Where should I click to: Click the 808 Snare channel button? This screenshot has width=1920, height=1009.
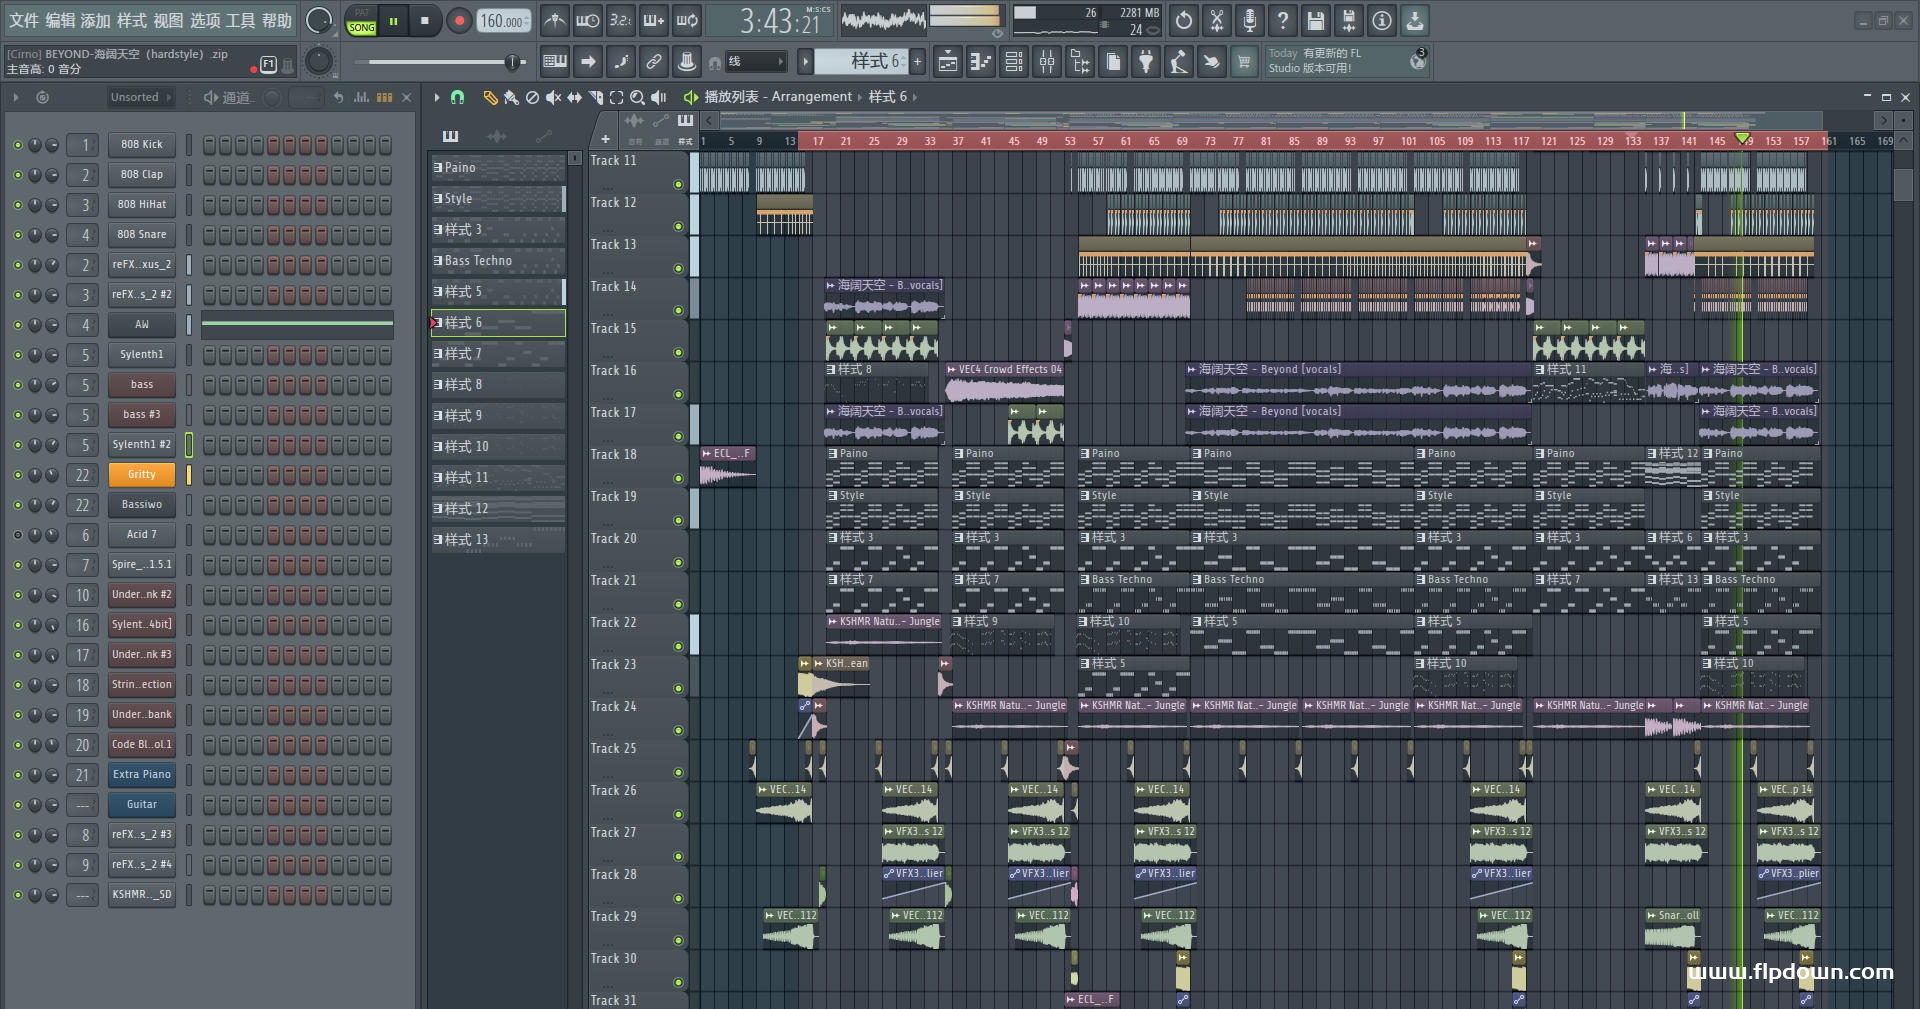(x=142, y=235)
